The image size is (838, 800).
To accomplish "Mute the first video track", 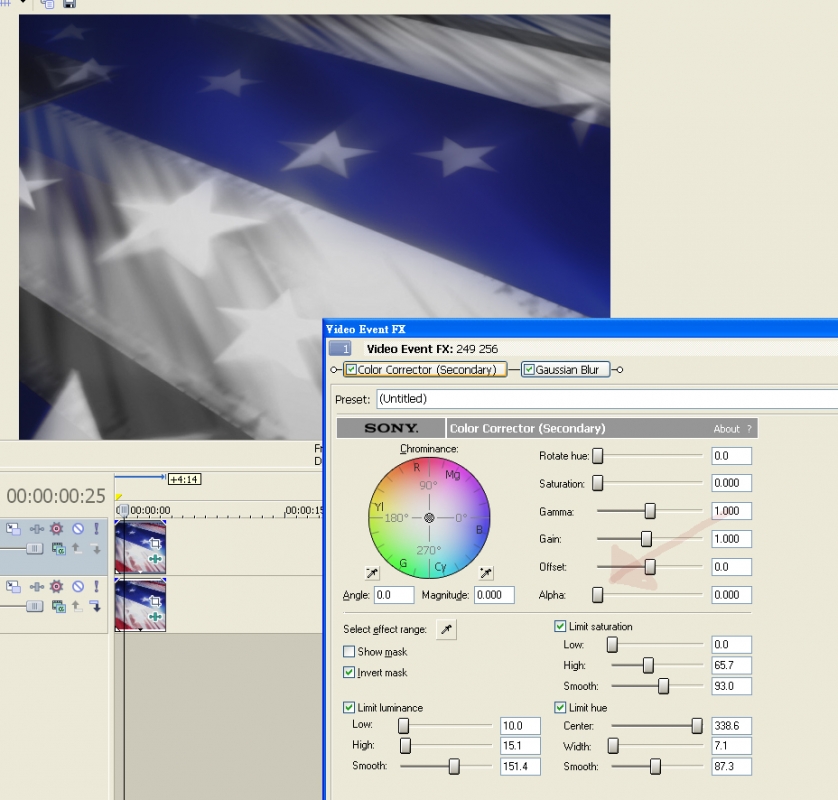I will coord(78,529).
